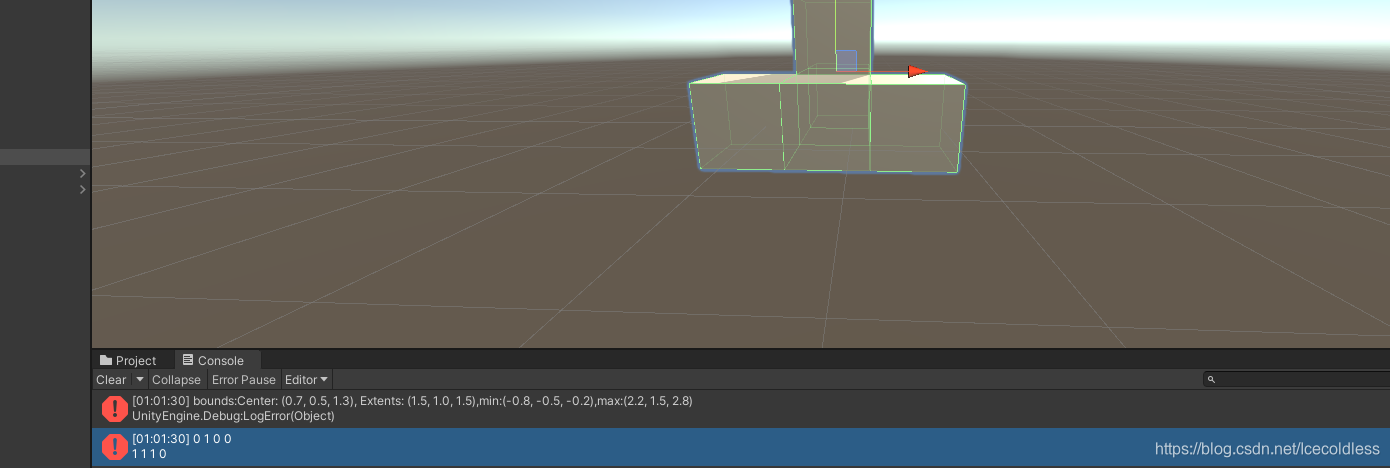Click the error icon of the bounds log
1390x468 pixels.
click(115, 408)
